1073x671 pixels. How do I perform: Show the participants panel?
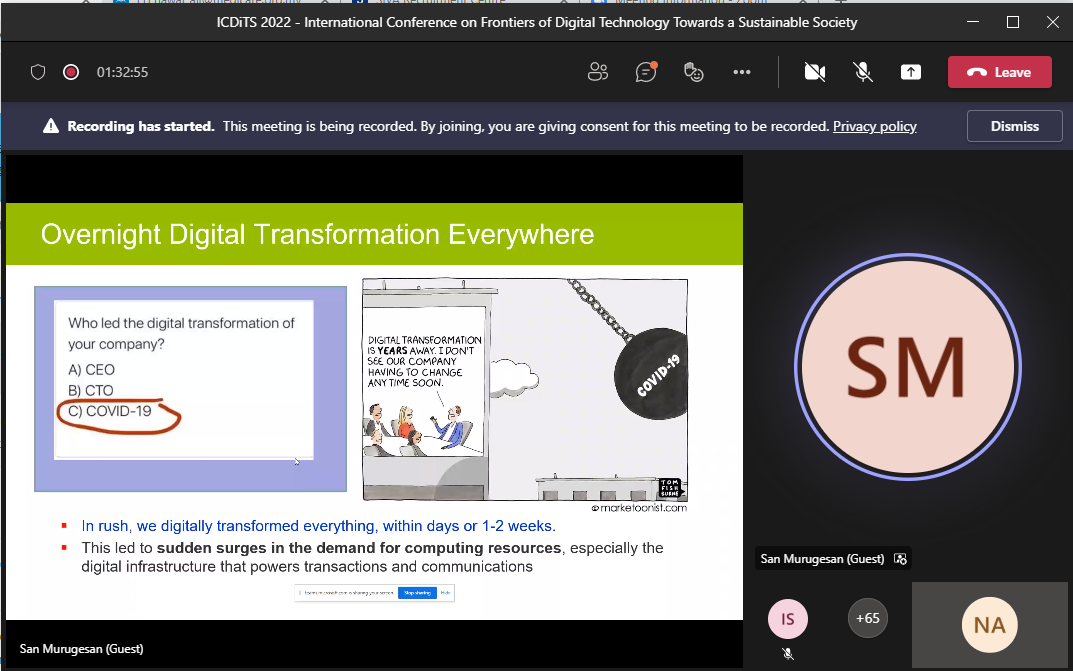pyautogui.click(x=597, y=72)
